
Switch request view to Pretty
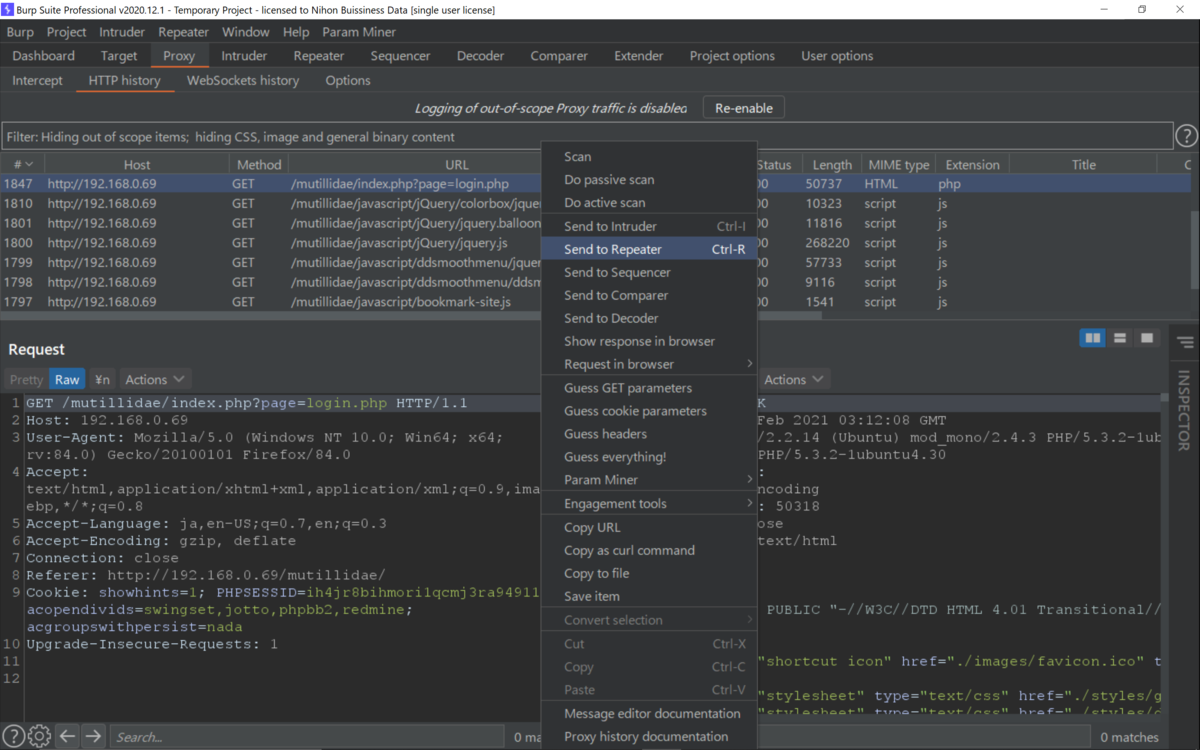click(x=26, y=380)
